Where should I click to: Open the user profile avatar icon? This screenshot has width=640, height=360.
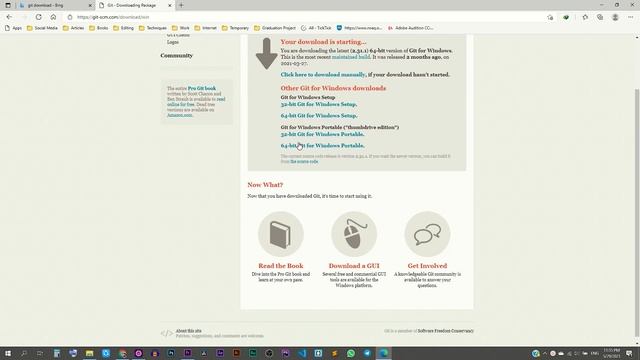click(x=615, y=17)
